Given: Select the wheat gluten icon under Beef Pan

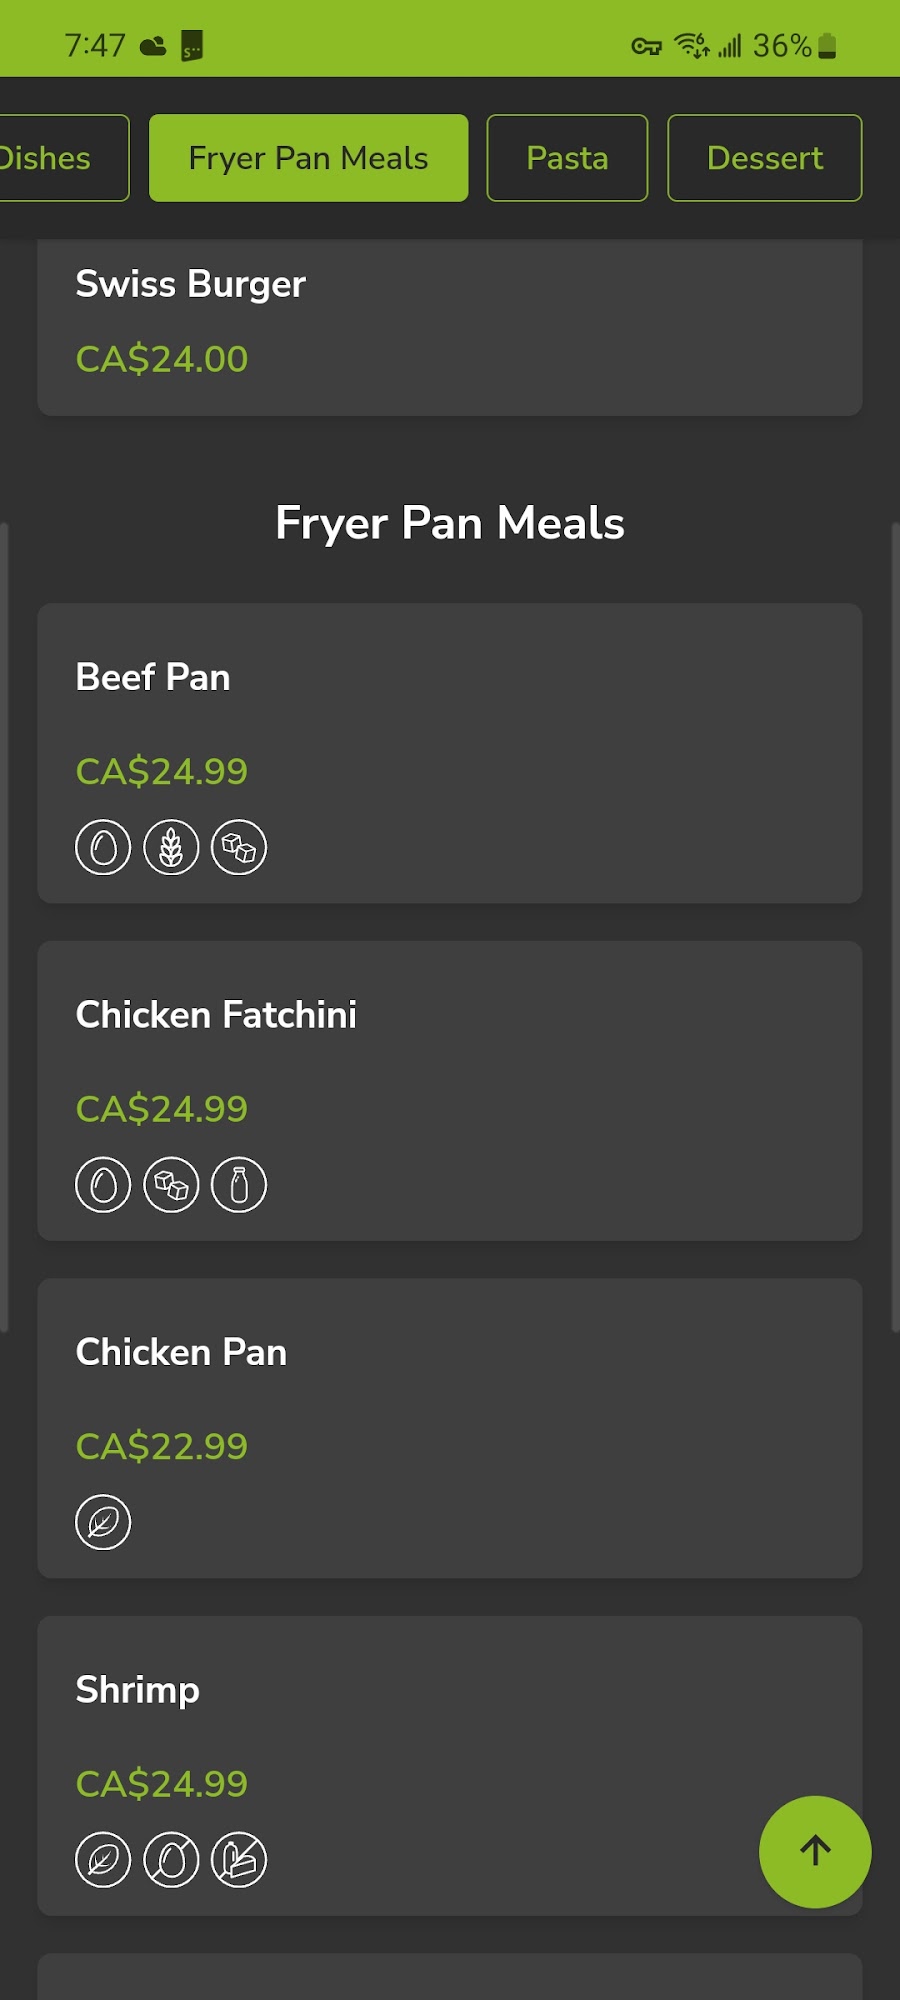Looking at the screenshot, I should 171,846.
